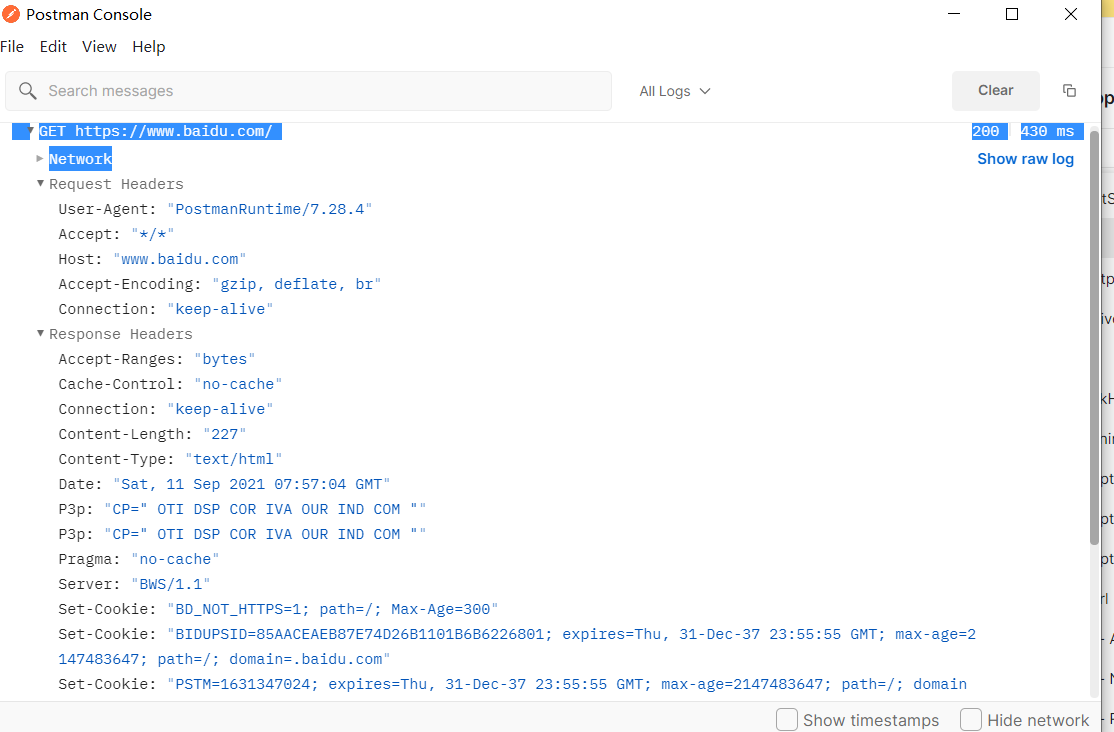
Task: Click the search magnifier icon
Action: [28, 90]
